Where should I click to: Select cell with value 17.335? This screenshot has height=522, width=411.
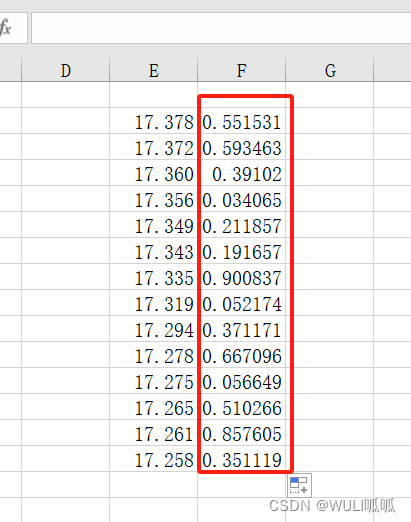[154, 277]
